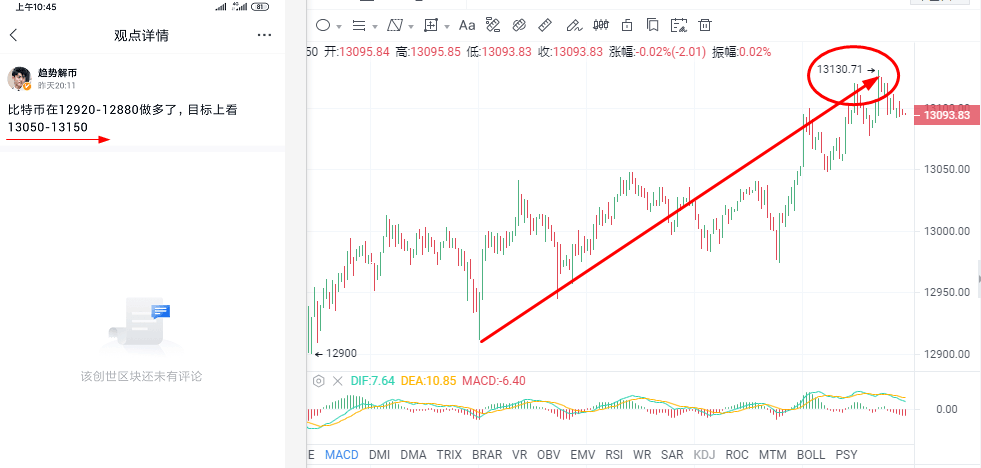Open the ellipse tool dropdown arrow
This screenshot has height=468, width=981.
[x=339, y=26]
